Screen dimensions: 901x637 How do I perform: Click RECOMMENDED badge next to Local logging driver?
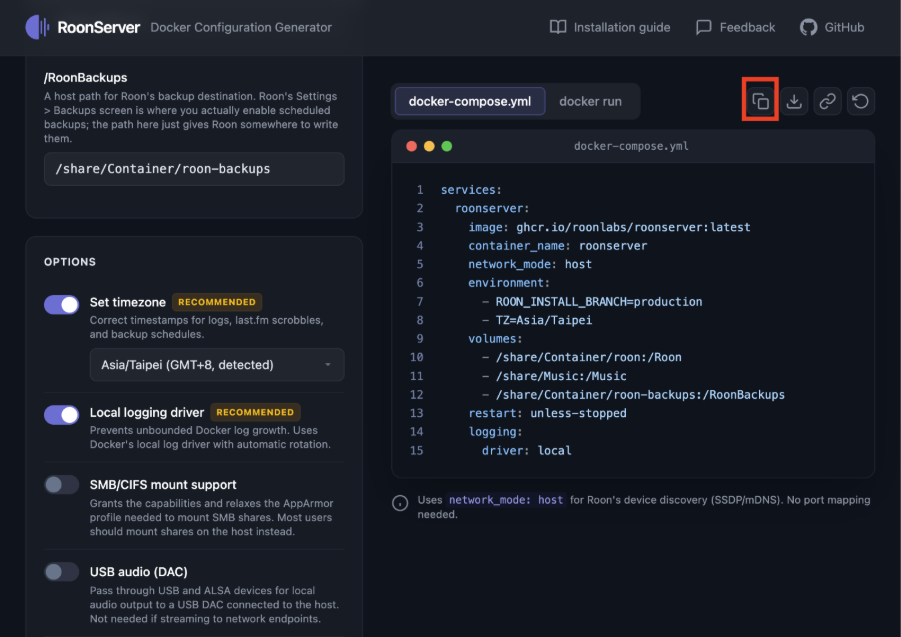(x=255, y=412)
